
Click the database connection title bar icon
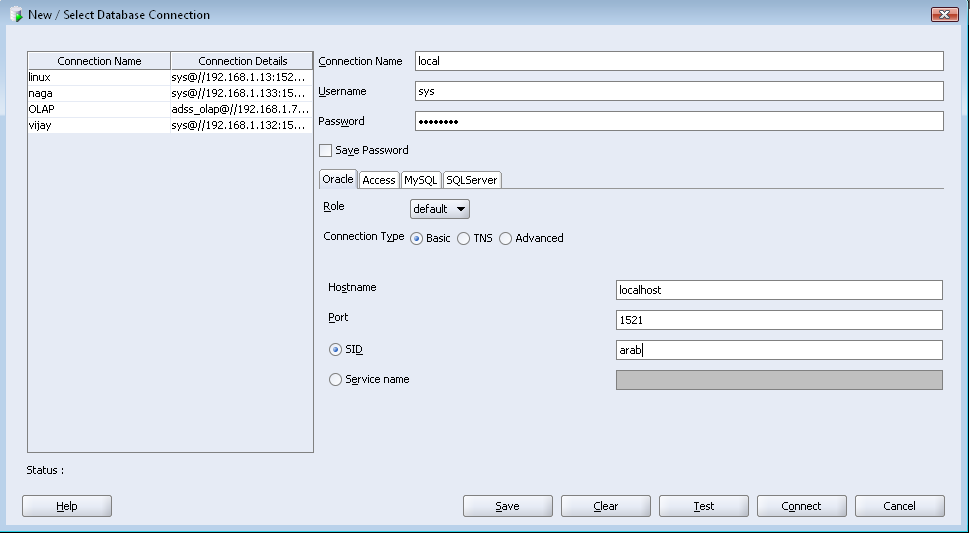click(16, 14)
